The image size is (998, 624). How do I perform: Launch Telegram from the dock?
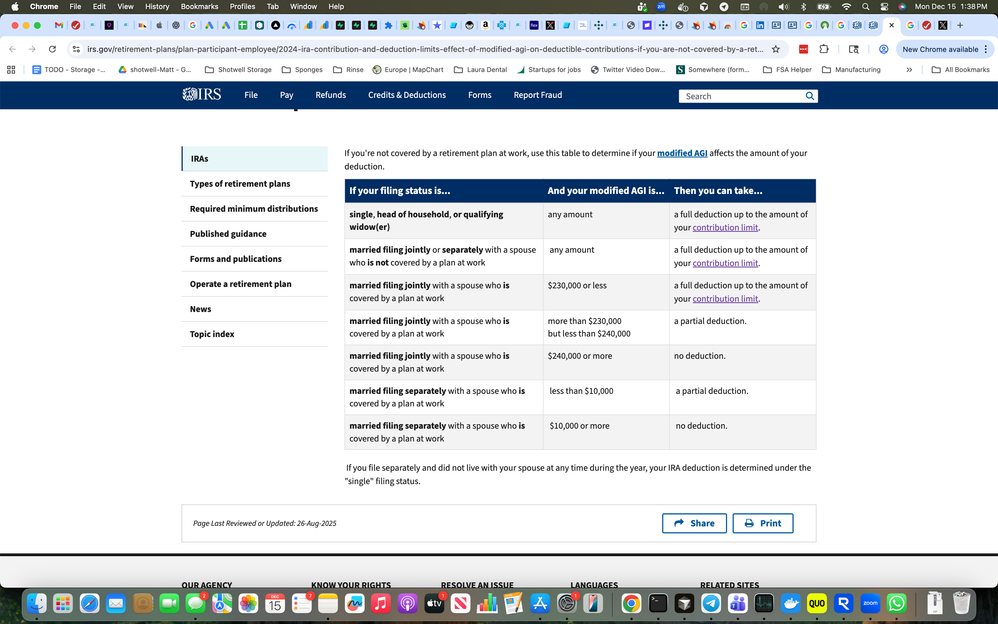pyautogui.click(x=709, y=604)
